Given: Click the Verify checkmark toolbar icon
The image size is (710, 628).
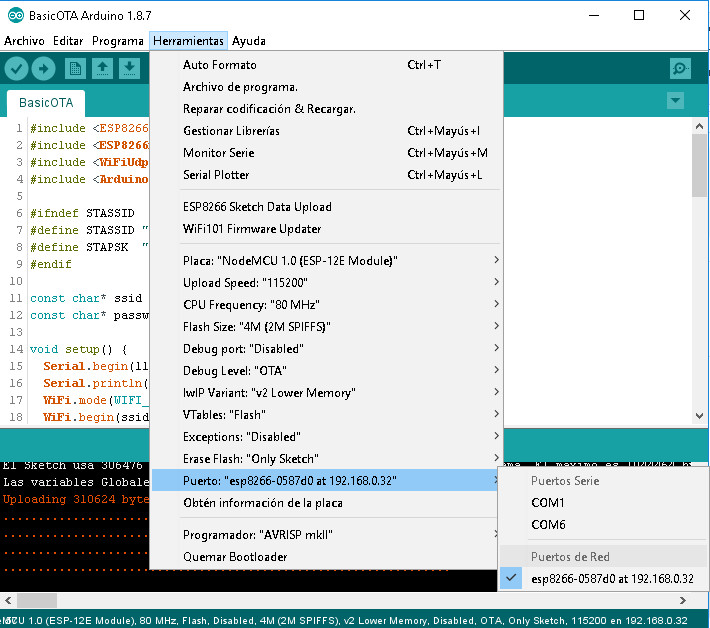Looking at the screenshot, I should pos(16,69).
